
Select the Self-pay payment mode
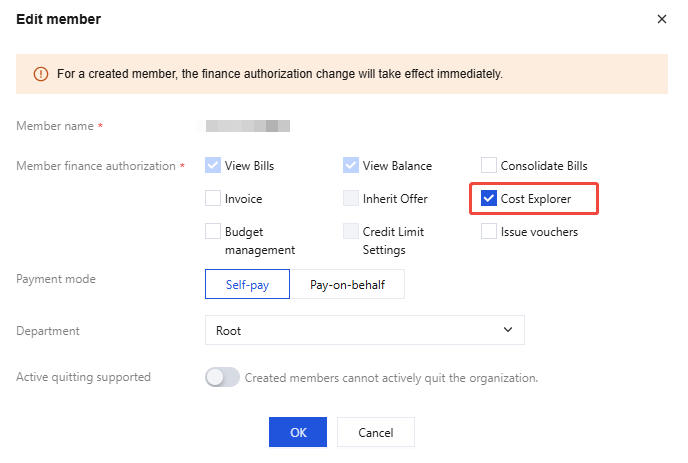point(247,284)
